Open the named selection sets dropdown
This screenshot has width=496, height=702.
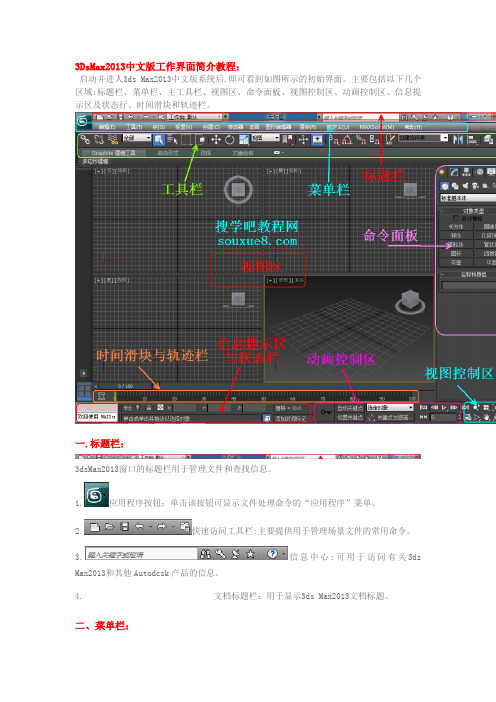(423, 138)
